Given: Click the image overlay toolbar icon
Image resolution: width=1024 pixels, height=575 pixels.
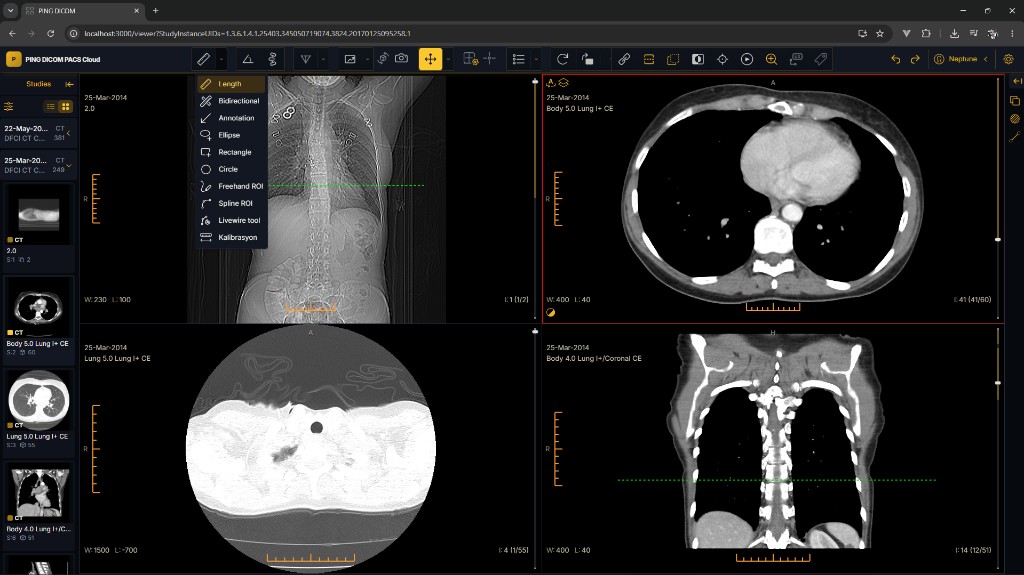Looking at the screenshot, I should pos(350,59).
